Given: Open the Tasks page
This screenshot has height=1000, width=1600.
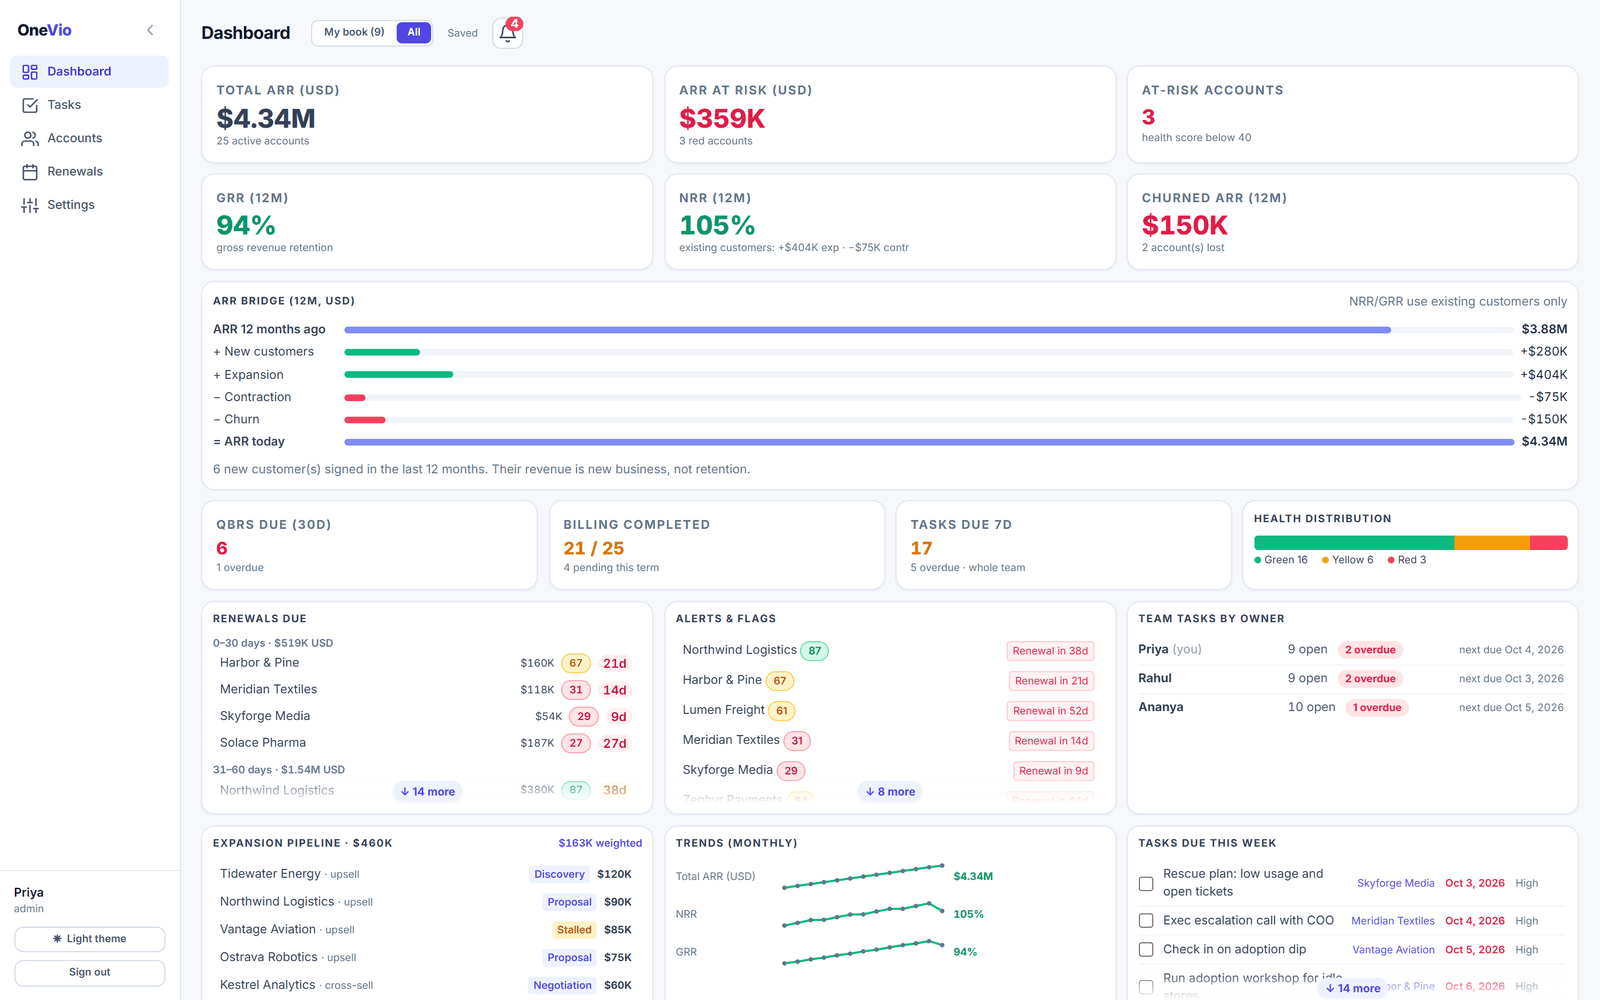Looking at the screenshot, I should click(89, 105).
